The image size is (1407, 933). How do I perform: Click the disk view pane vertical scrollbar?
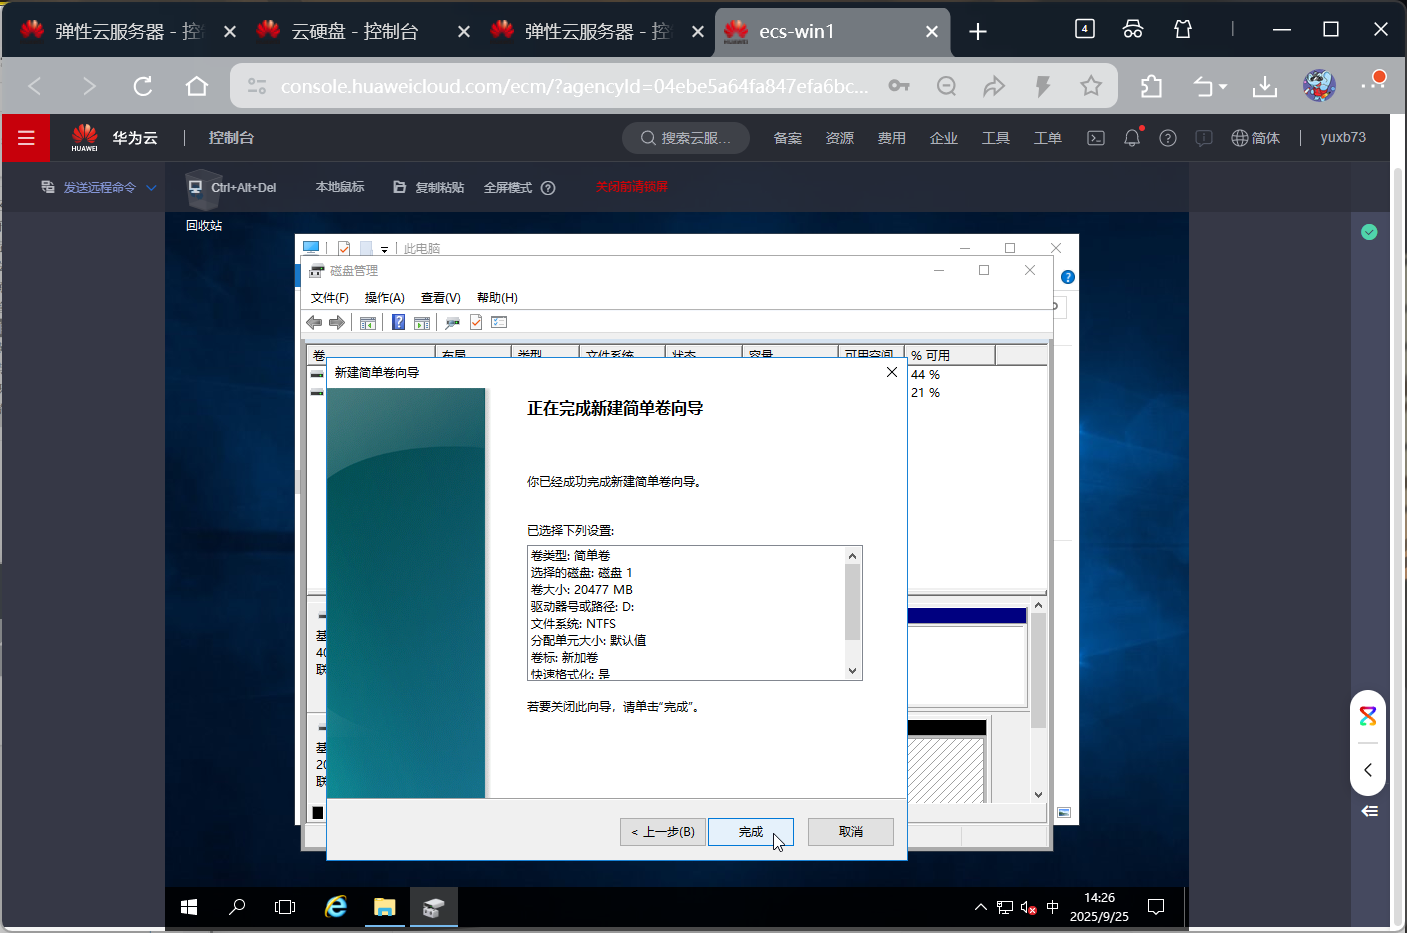(x=1038, y=700)
